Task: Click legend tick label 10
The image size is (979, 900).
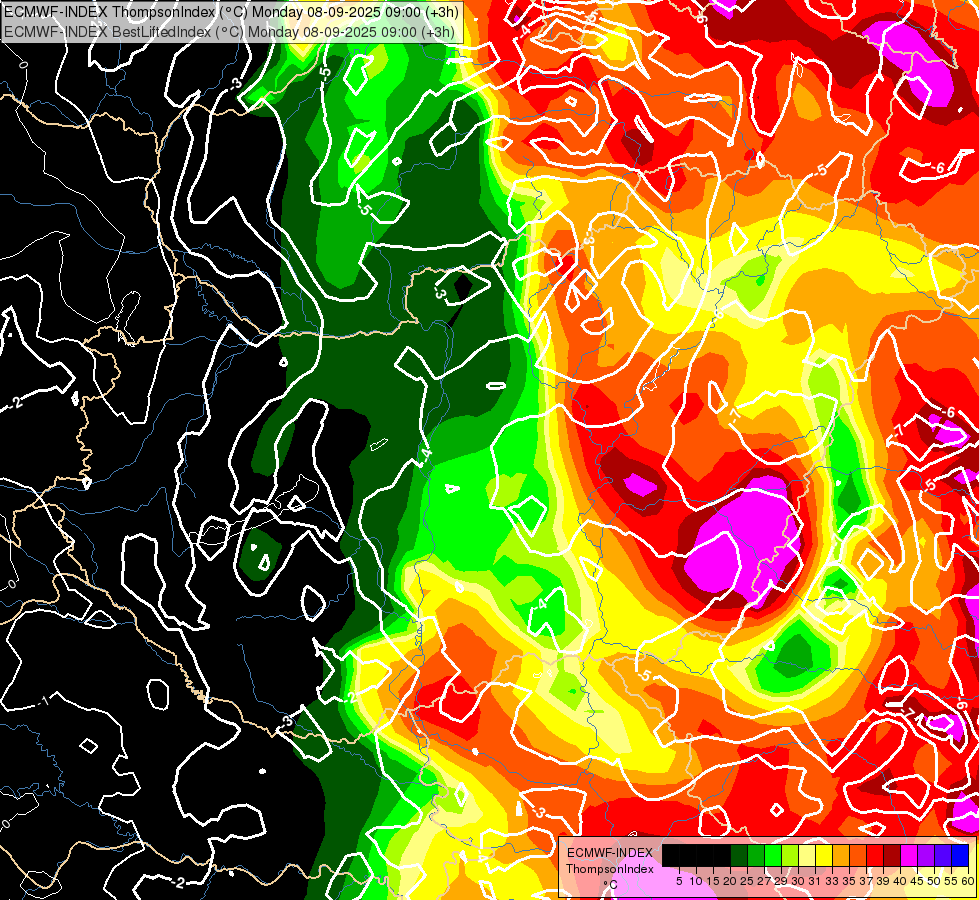Action: 696,881
